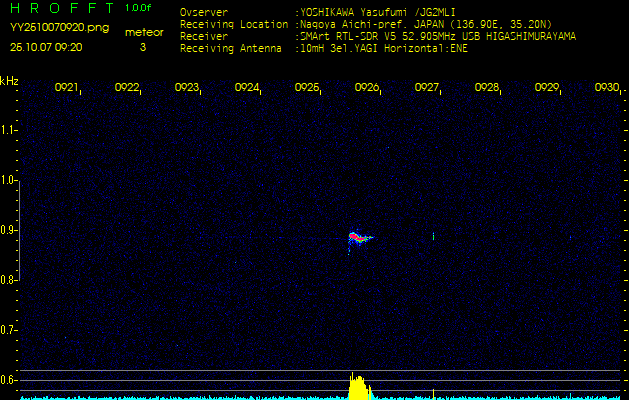This screenshot has width=629, height=400.
Task: Click the 0921 time marker
Action: pyautogui.click(x=67, y=87)
